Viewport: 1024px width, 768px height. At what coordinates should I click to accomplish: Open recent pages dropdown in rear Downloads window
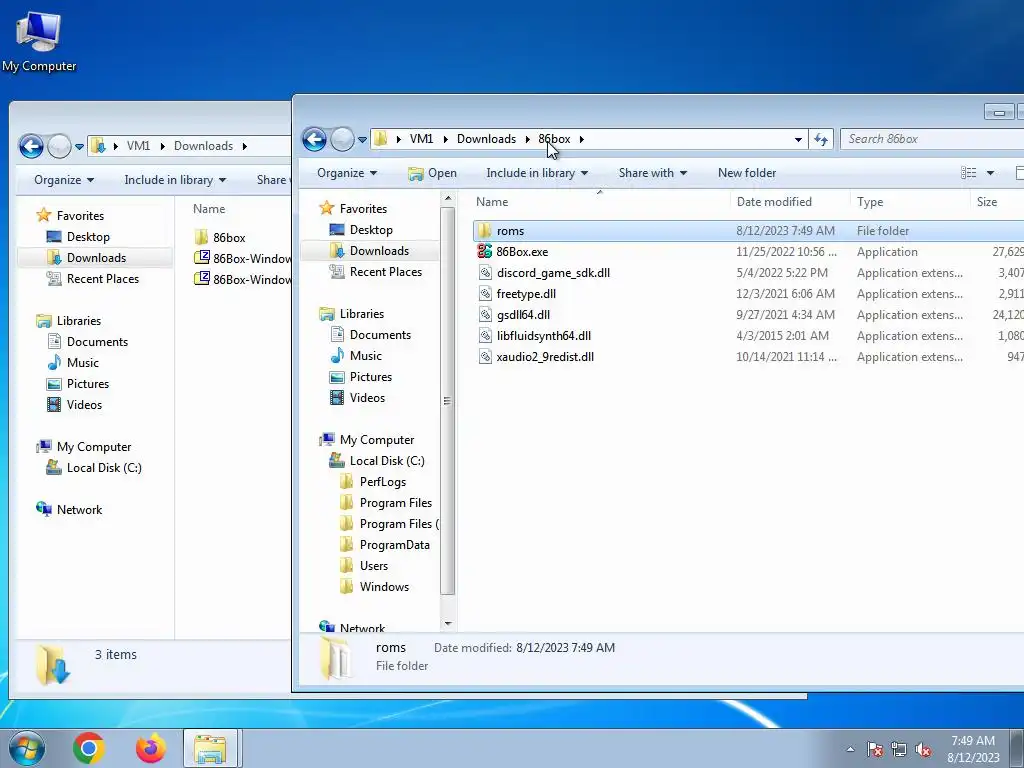click(x=79, y=147)
